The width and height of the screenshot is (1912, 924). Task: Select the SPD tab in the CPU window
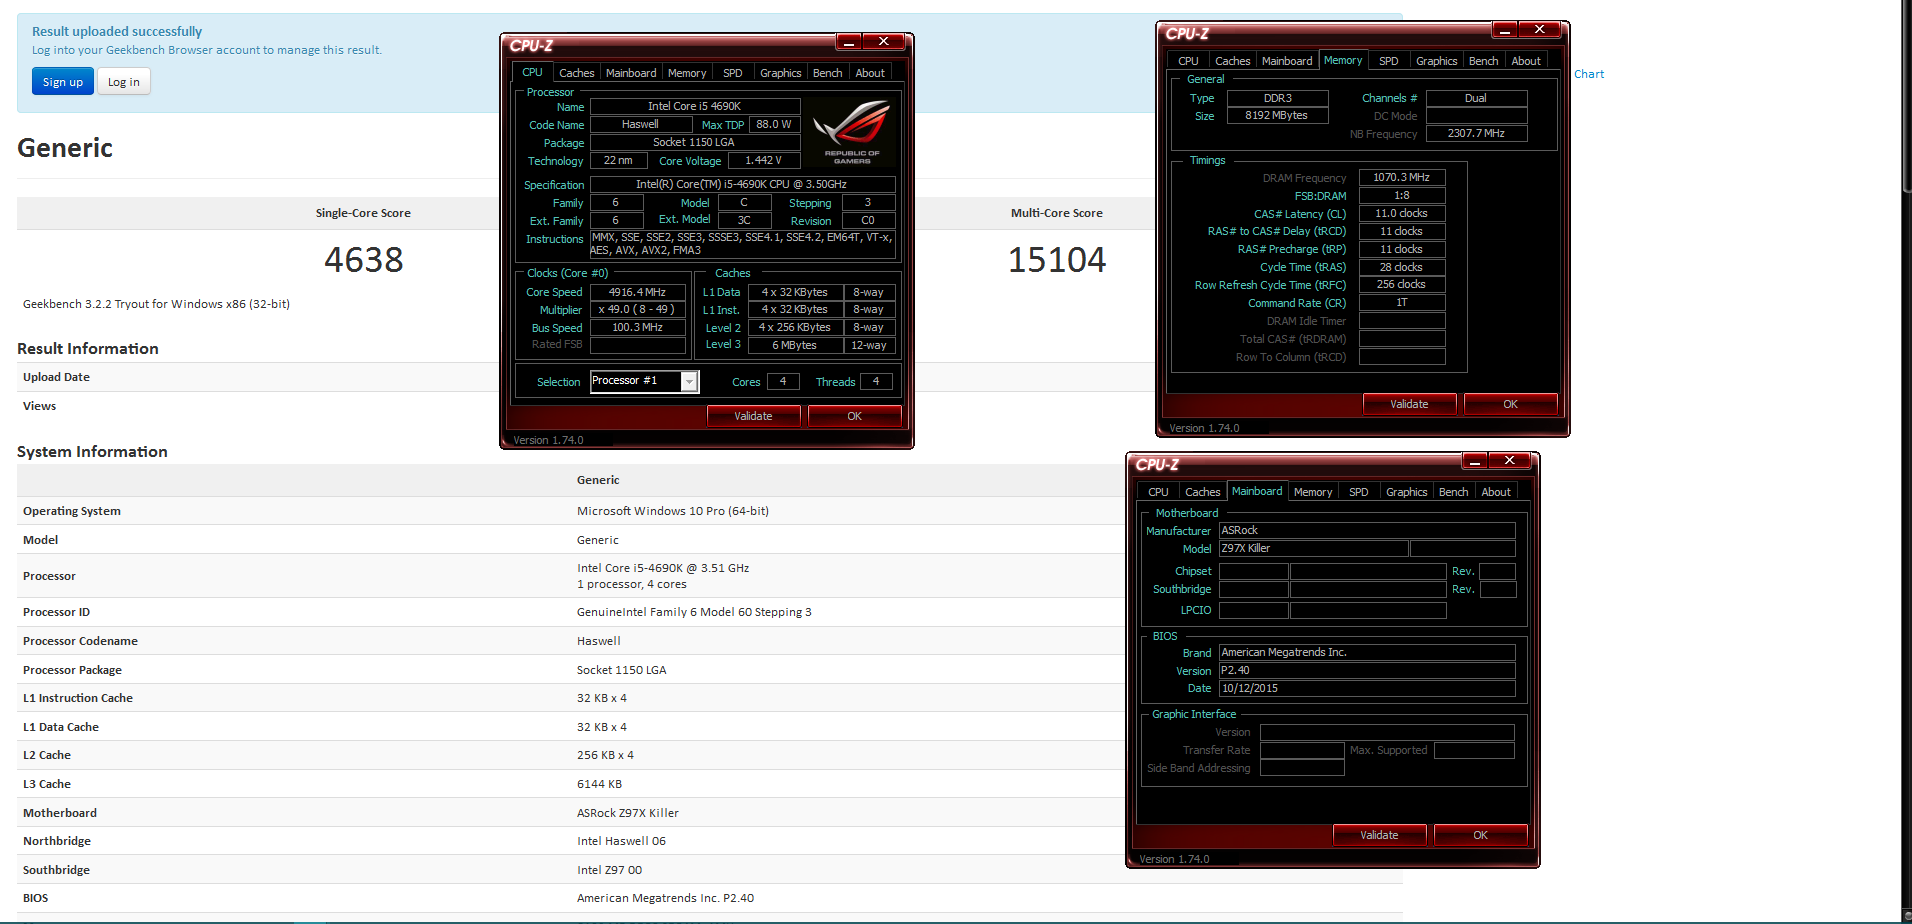(733, 73)
